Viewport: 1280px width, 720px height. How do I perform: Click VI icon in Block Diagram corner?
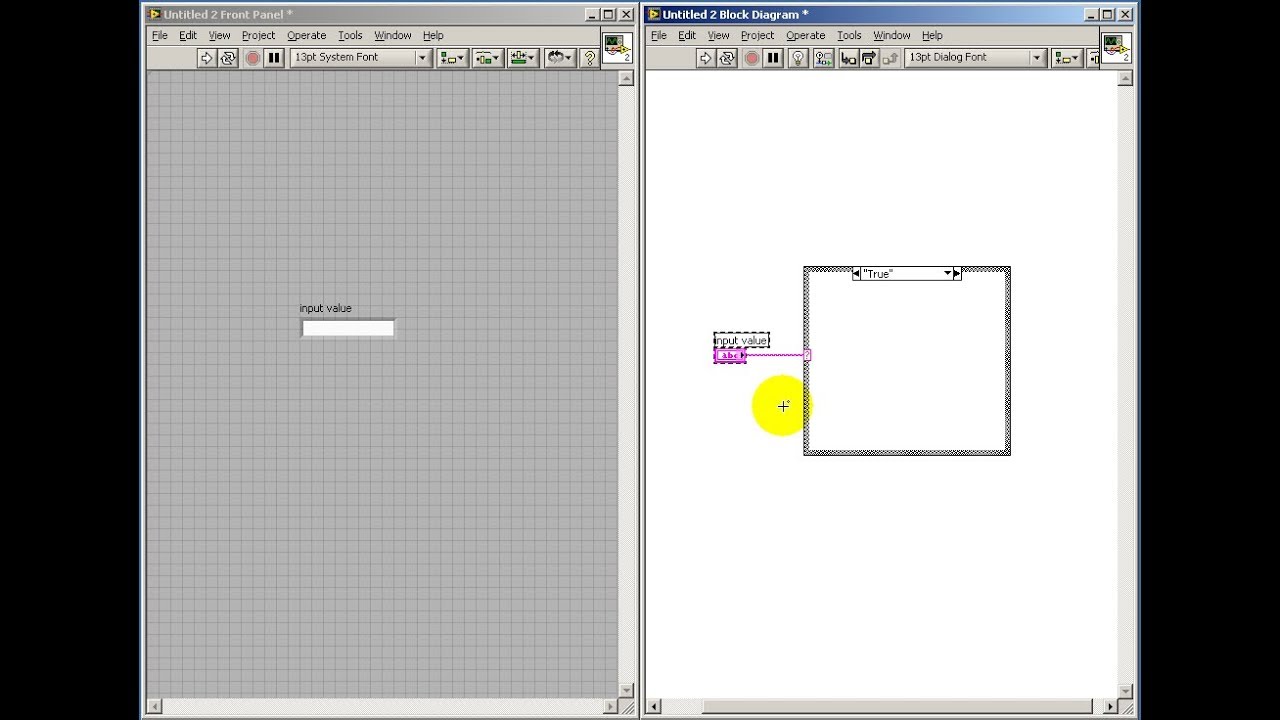(x=1116, y=47)
